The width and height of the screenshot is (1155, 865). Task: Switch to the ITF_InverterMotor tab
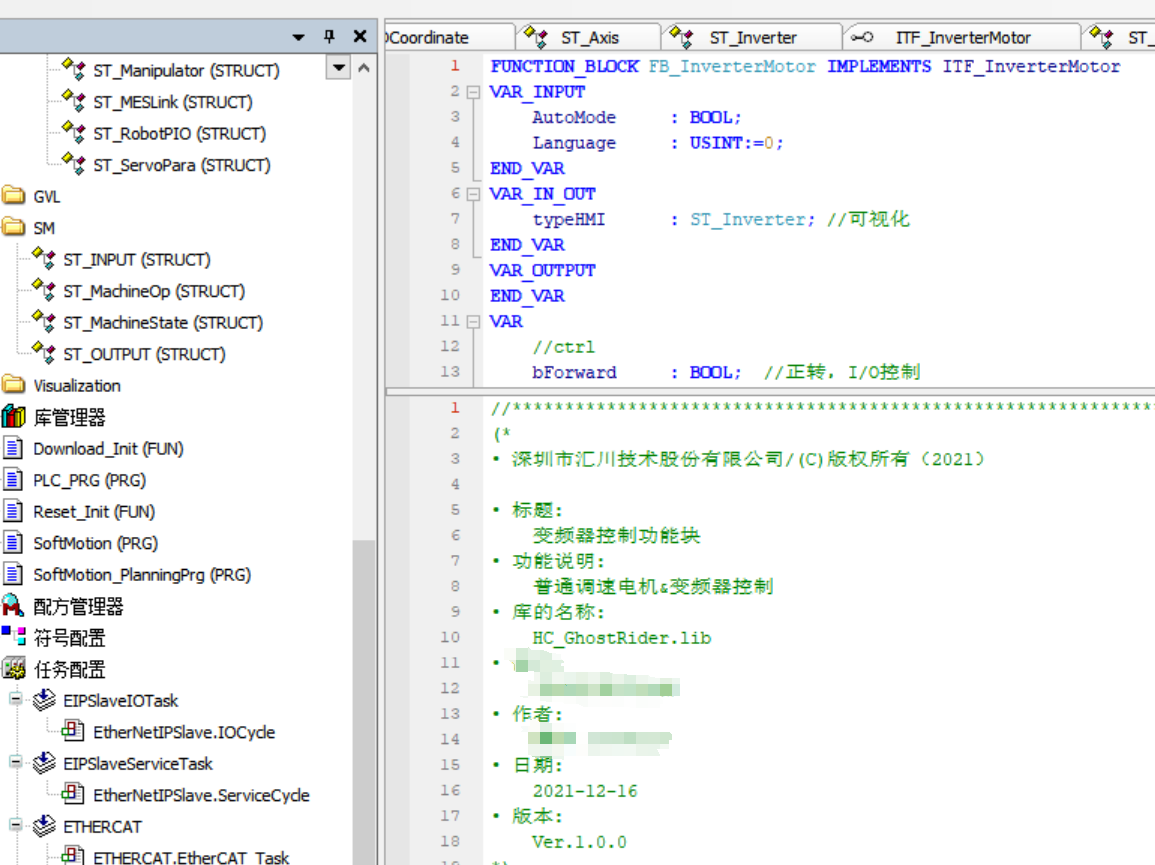[962, 38]
